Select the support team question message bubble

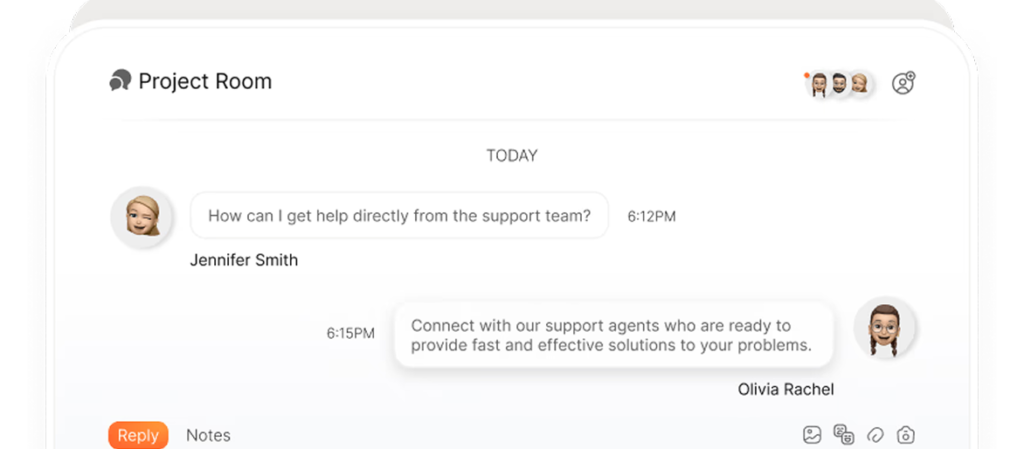(x=399, y=215)
